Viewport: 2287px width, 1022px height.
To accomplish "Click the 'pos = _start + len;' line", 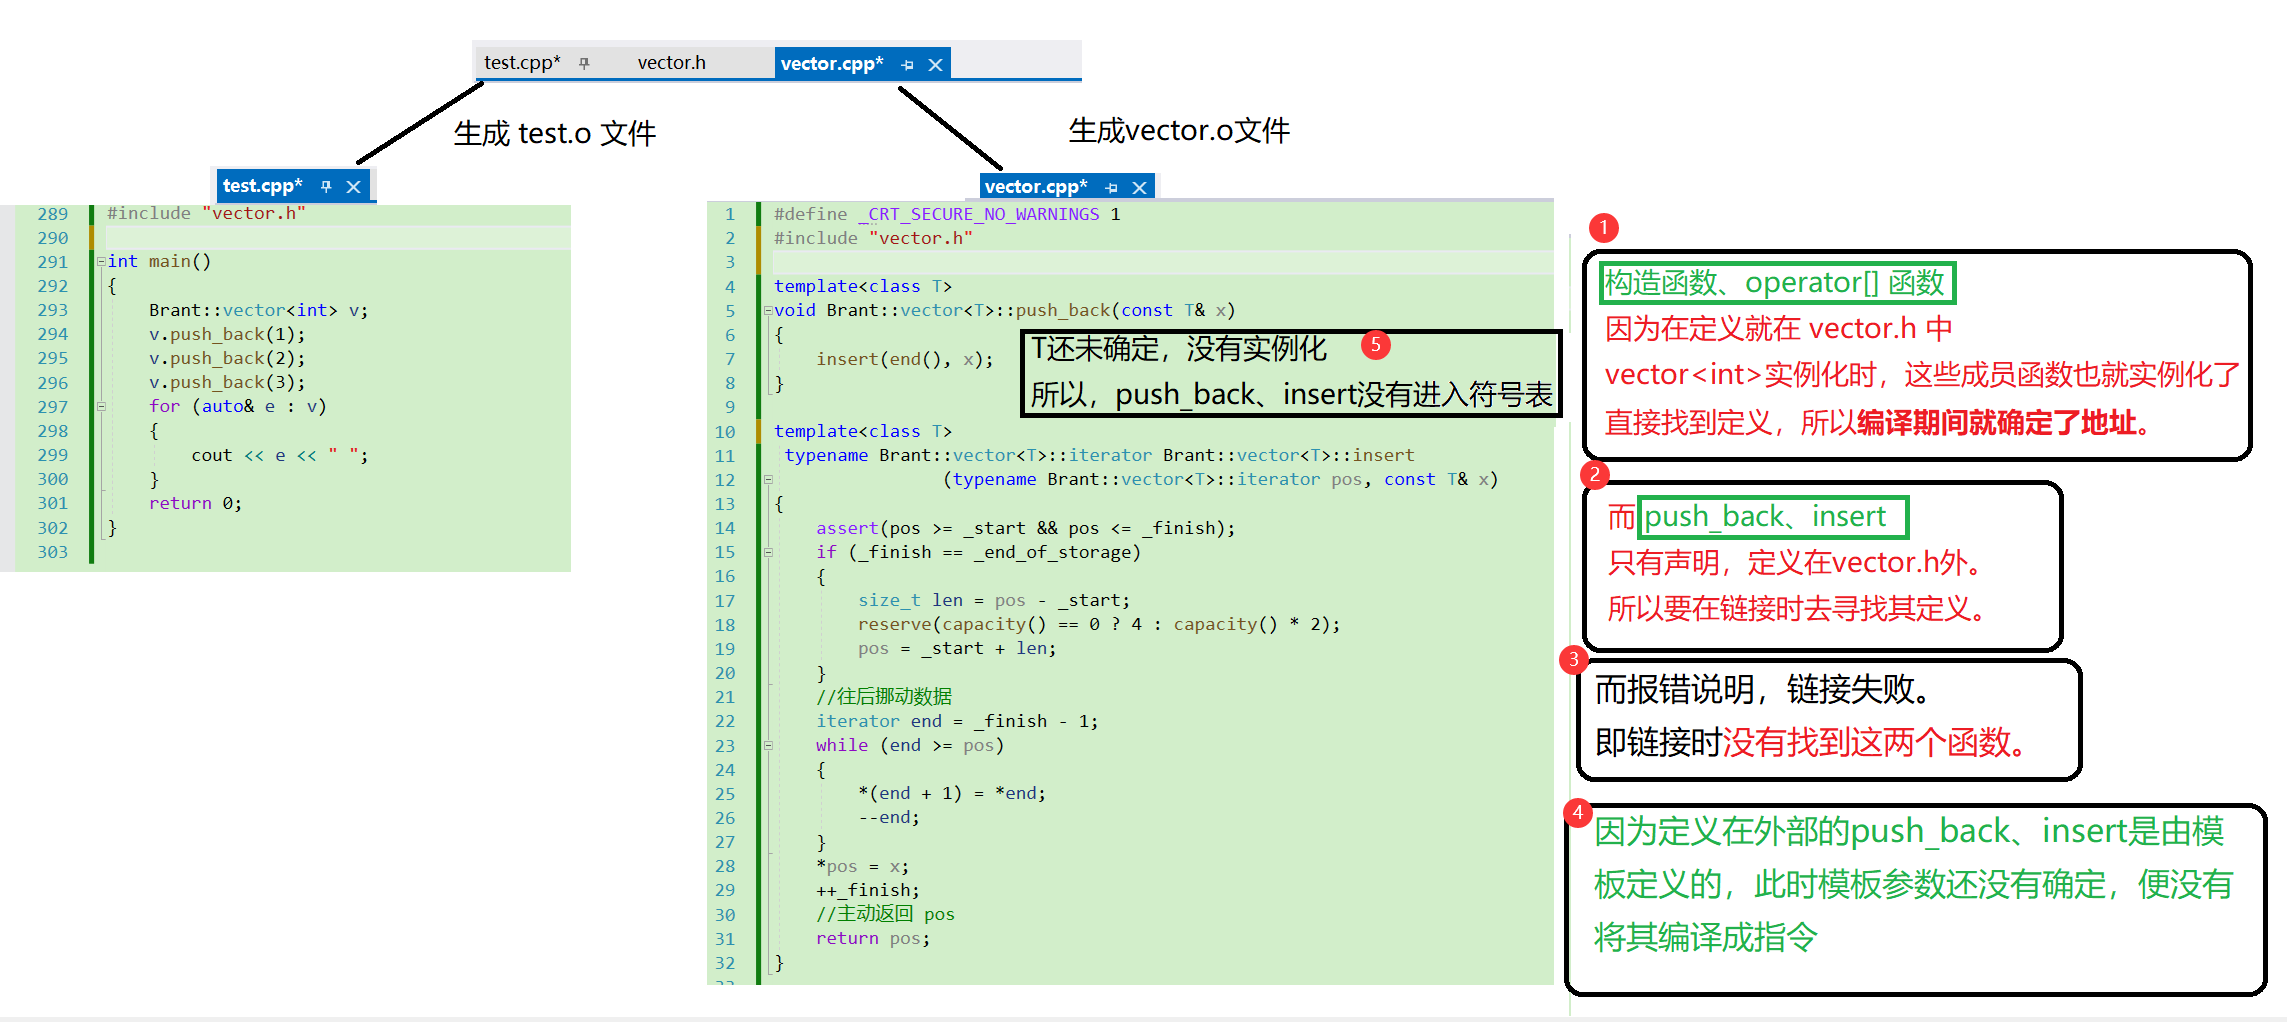I will (x=957, y=649).
